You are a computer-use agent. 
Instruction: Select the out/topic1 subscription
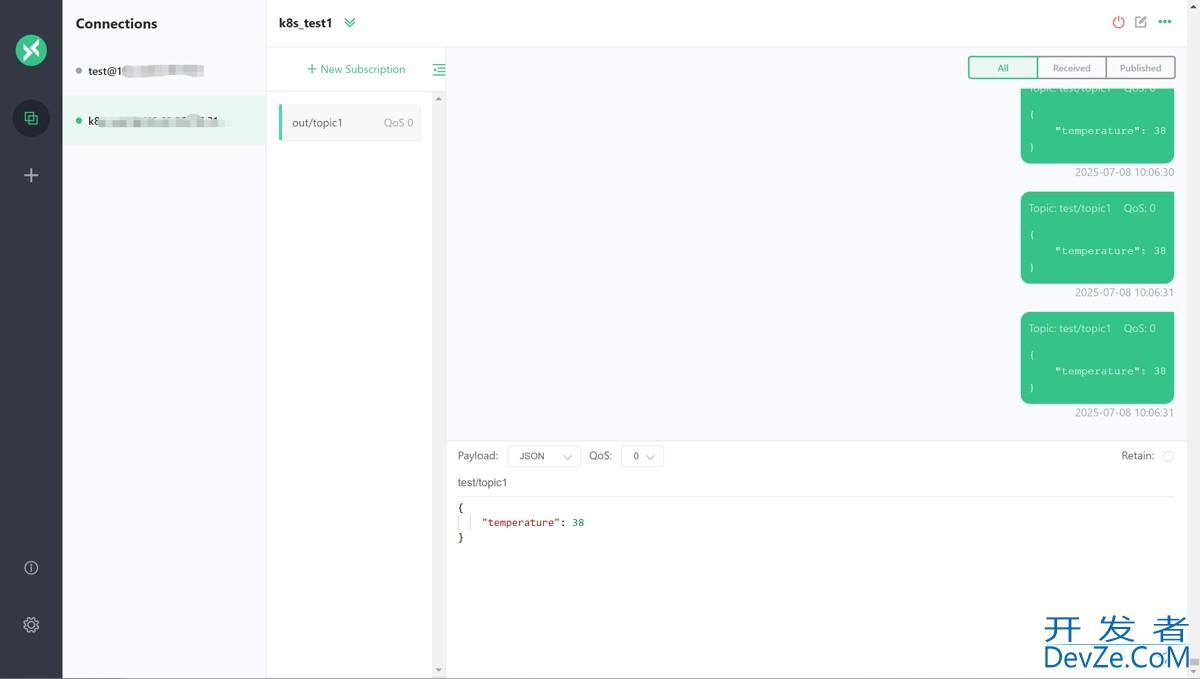point(350,123)
